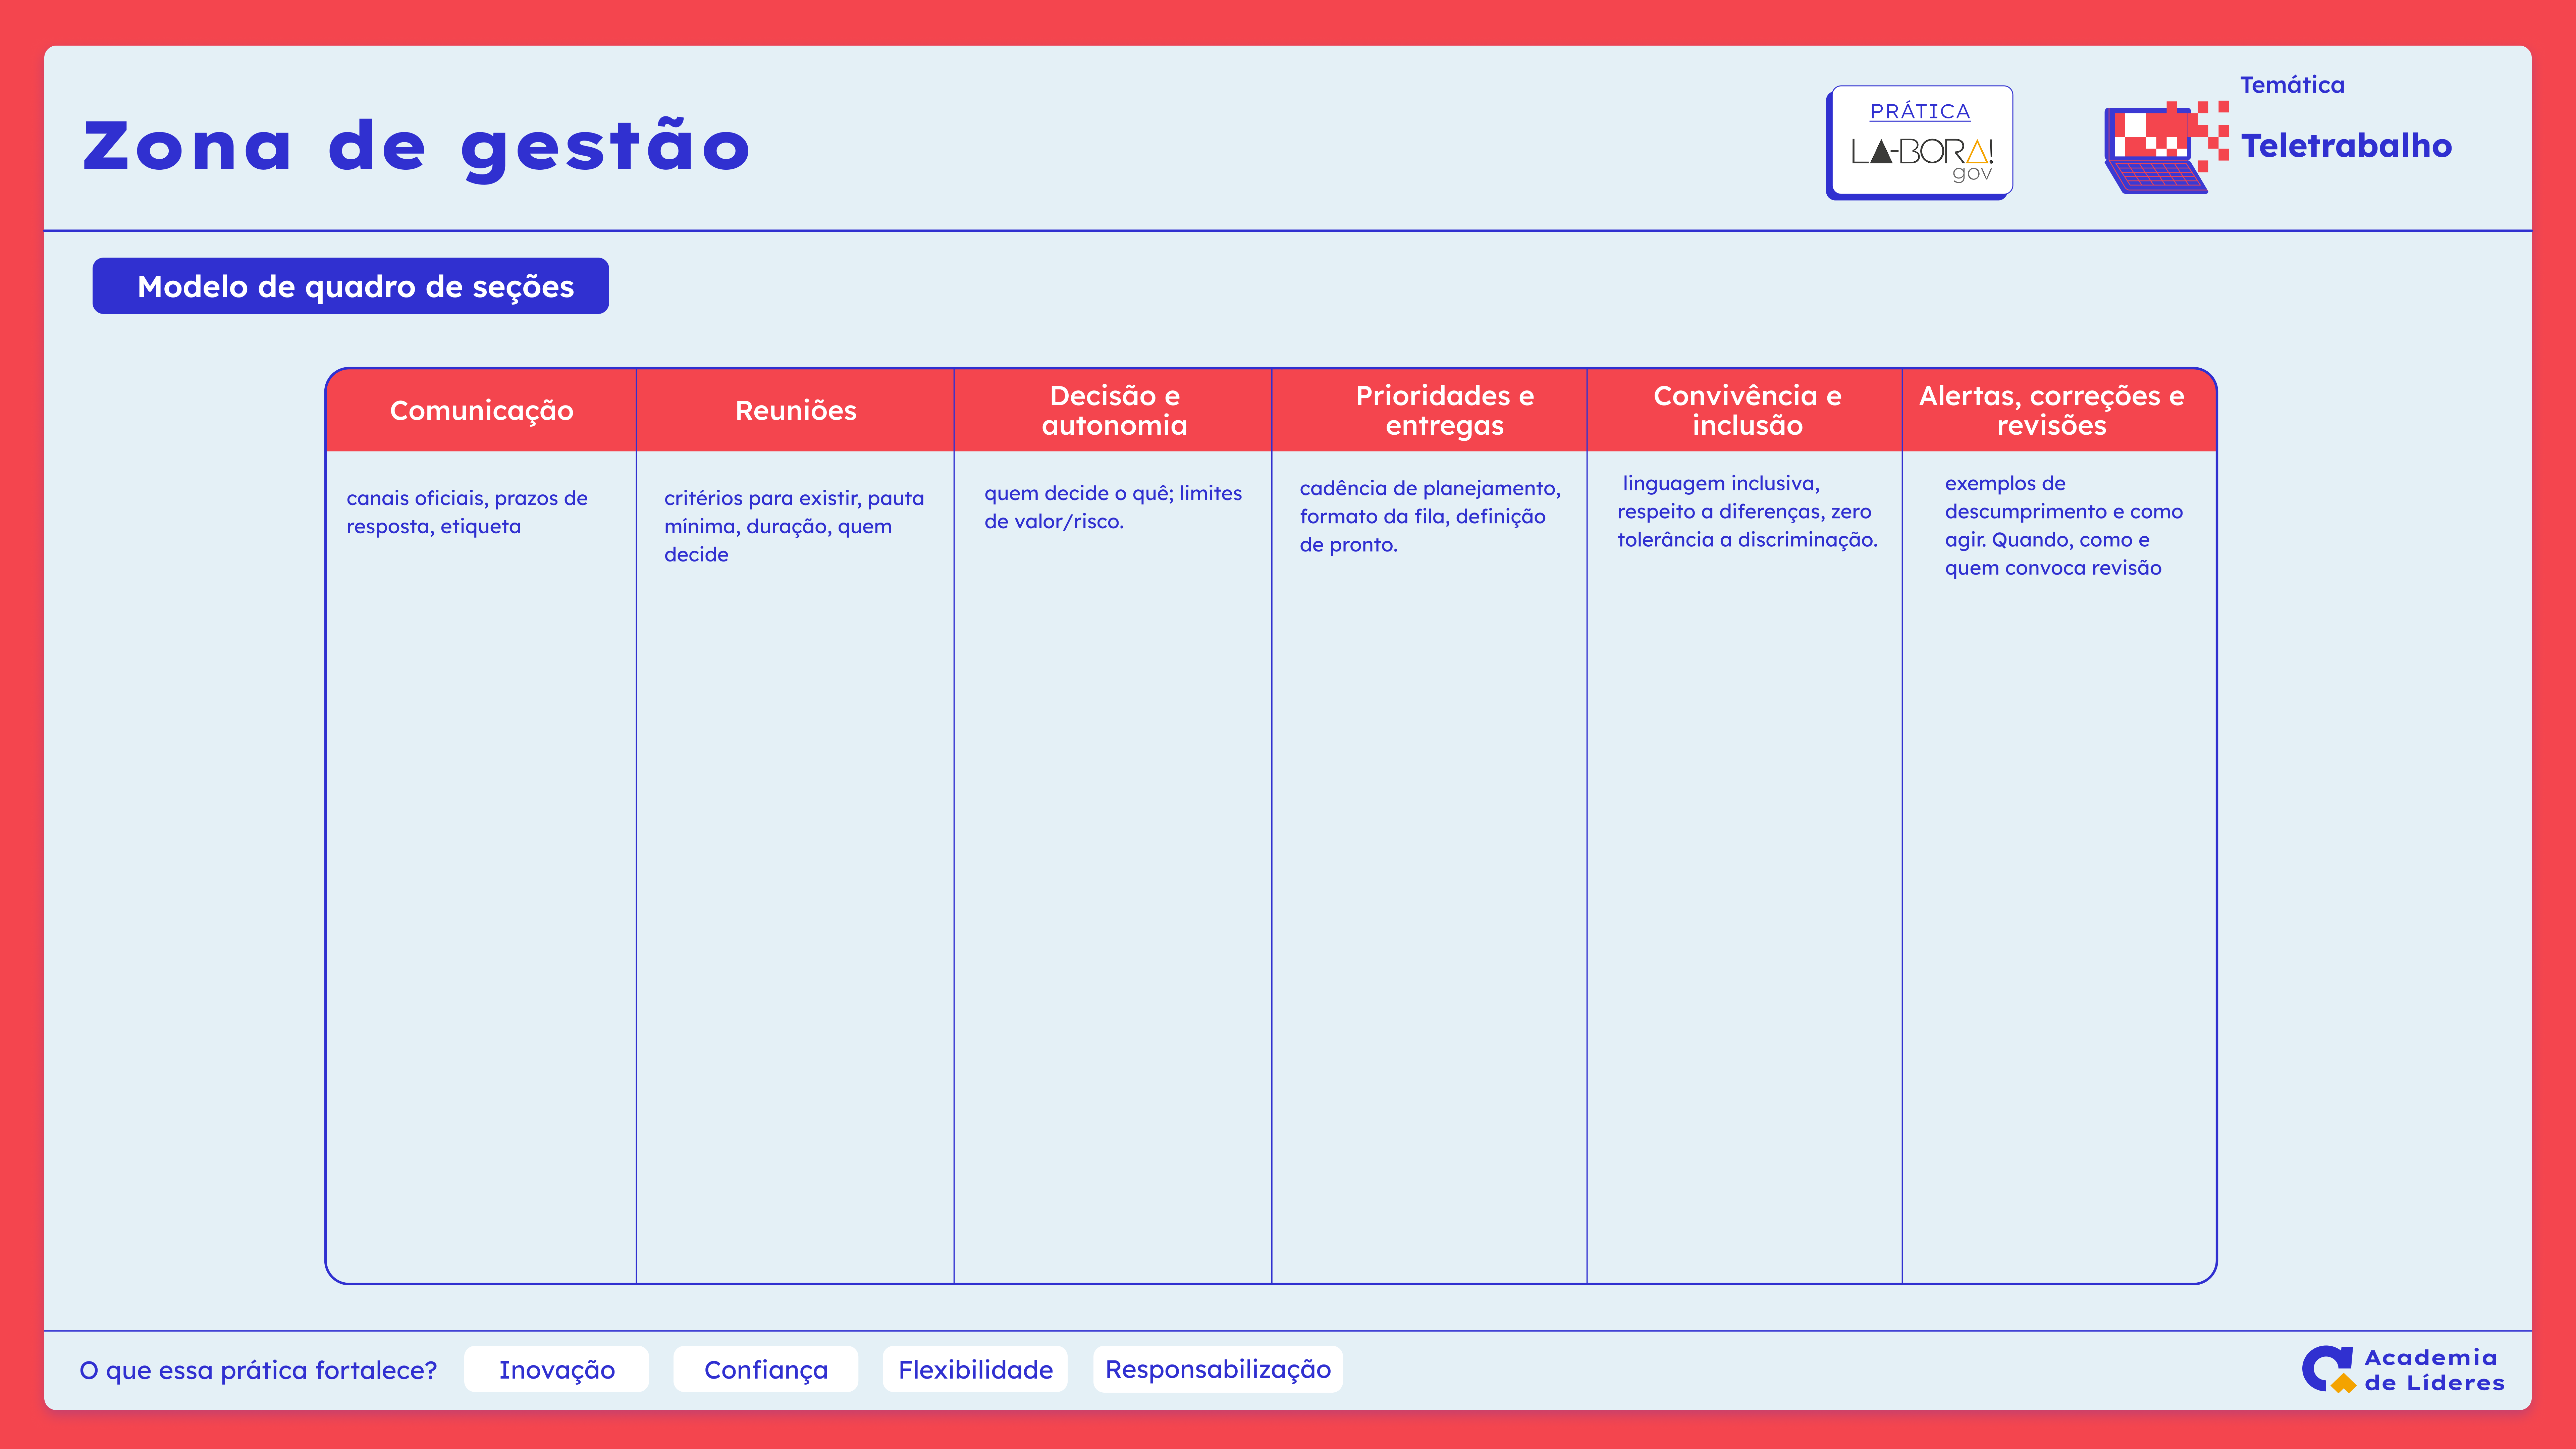Click the Zona de gestão title
Viewport: 2576px width, 1449px height.
point(416,146)
